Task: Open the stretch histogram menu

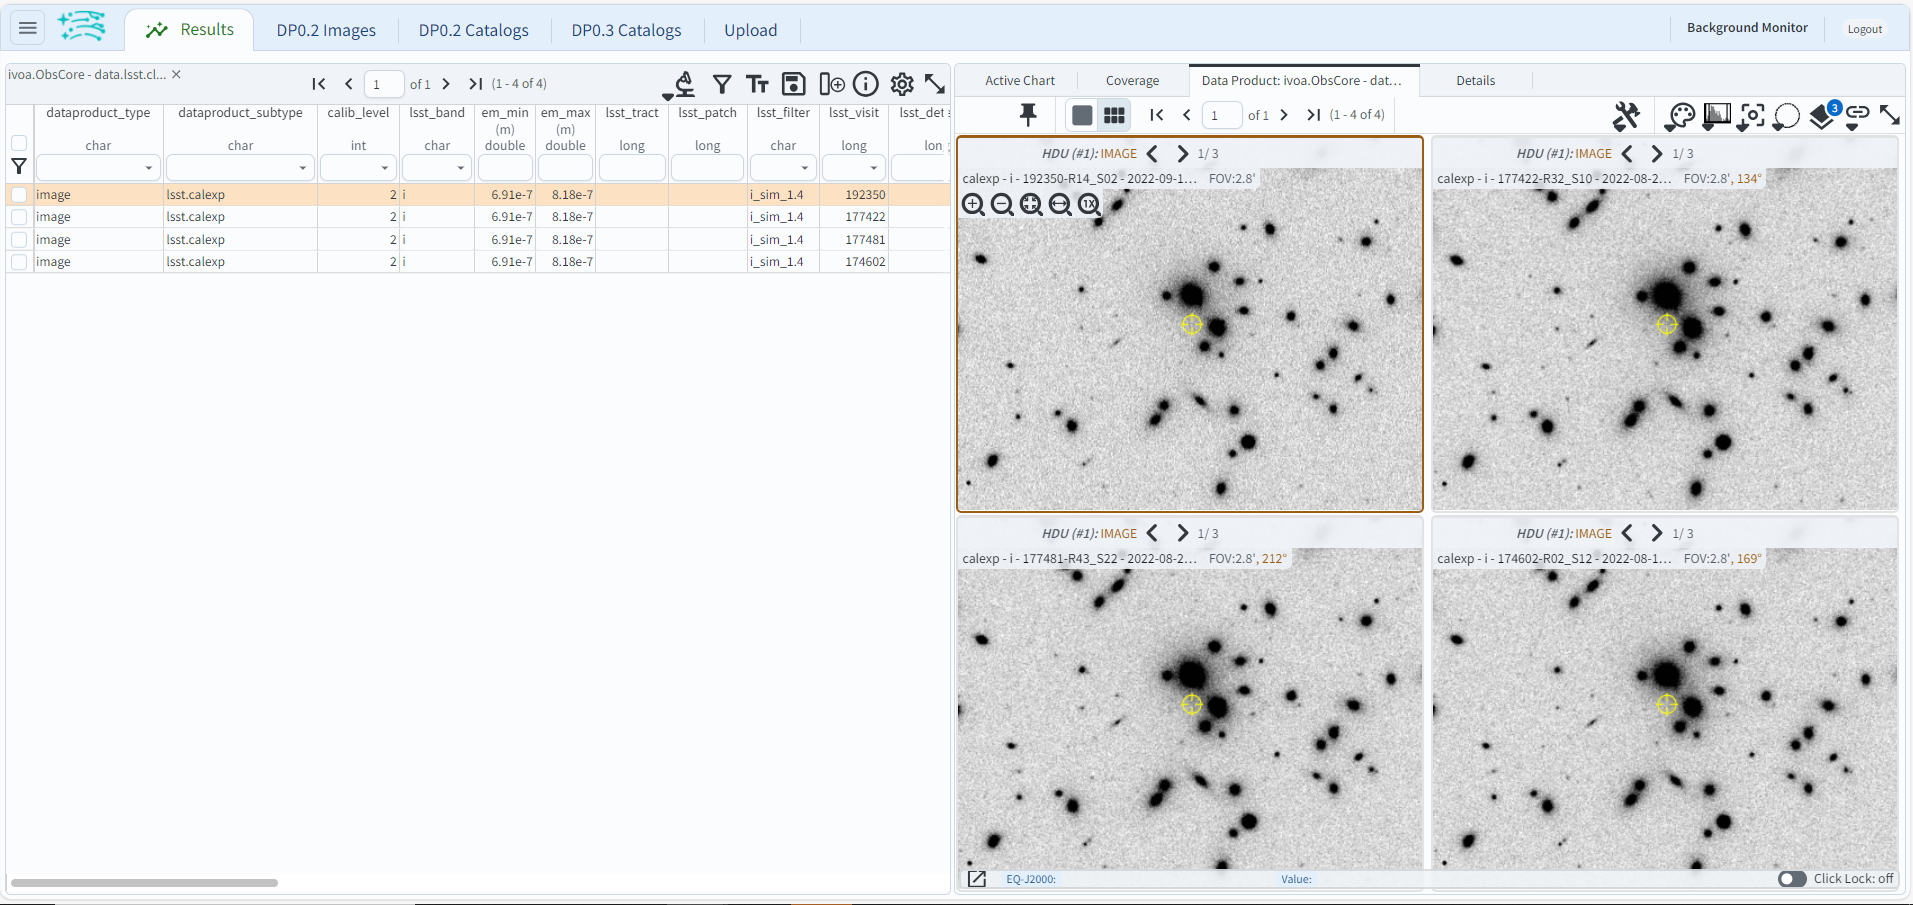Action: click(1716, 117)
